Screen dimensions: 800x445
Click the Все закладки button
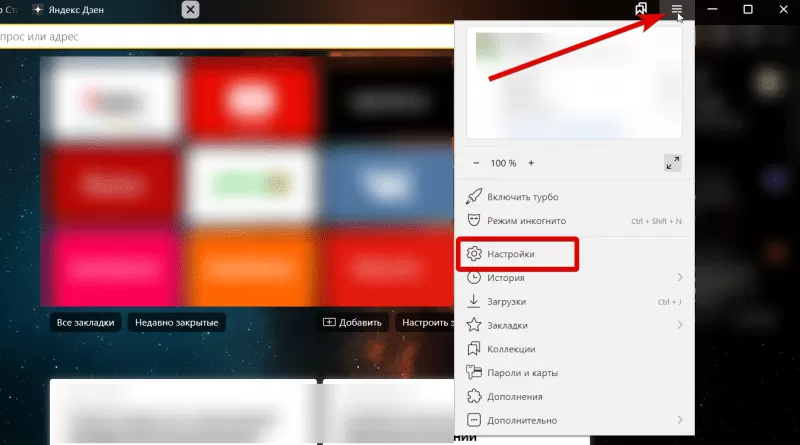click(x=85, y=323)
